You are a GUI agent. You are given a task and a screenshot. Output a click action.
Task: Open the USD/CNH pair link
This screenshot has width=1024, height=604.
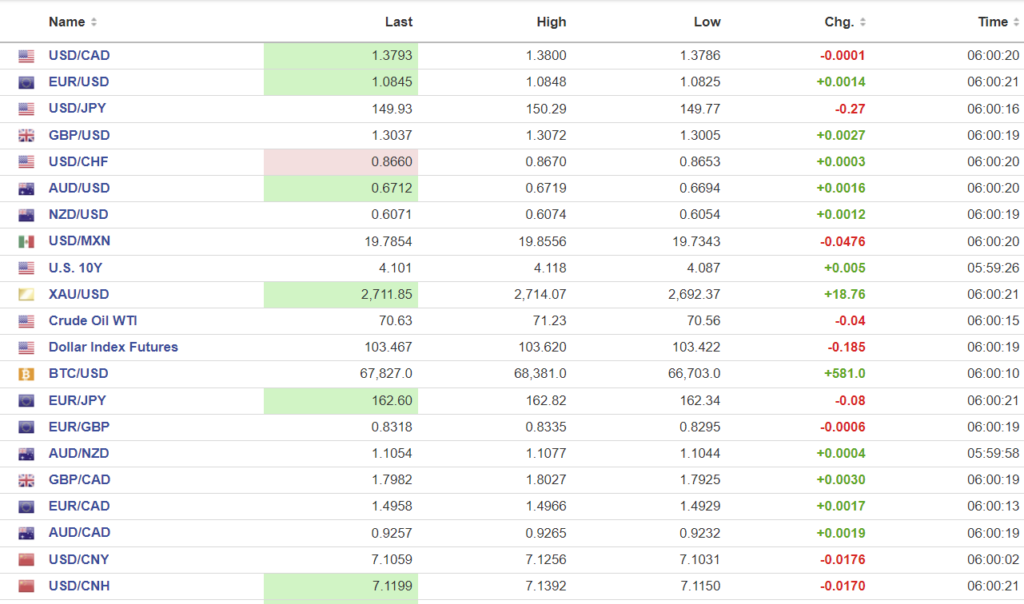click(79, 586)
